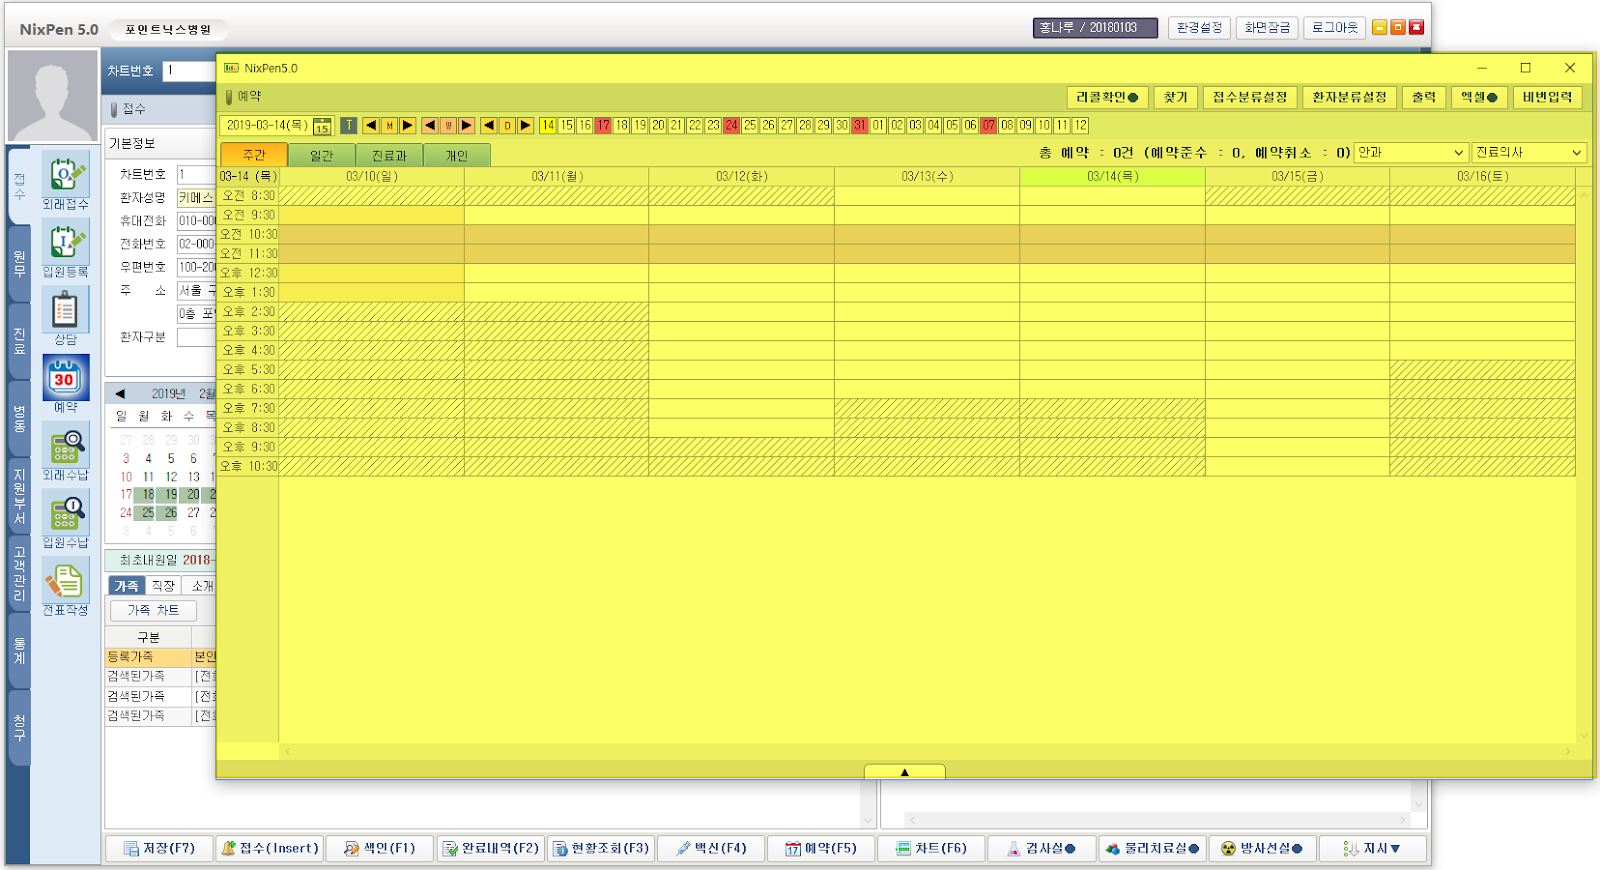Click the 환자분류설정 button
The width and height of the screenshot is (1600, 870).
pos(1349,97)
